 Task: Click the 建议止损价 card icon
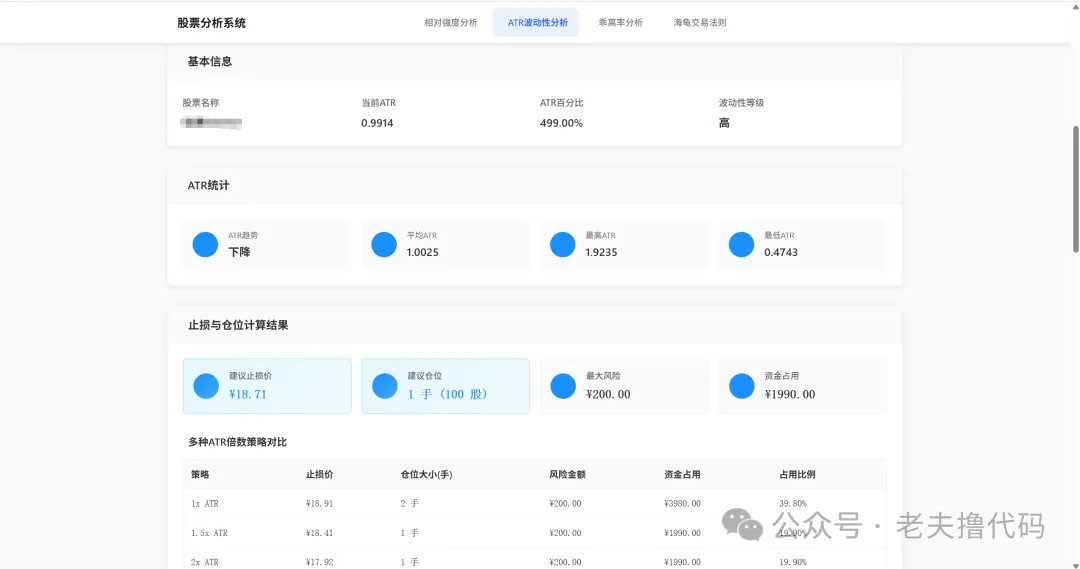(206, 386)
